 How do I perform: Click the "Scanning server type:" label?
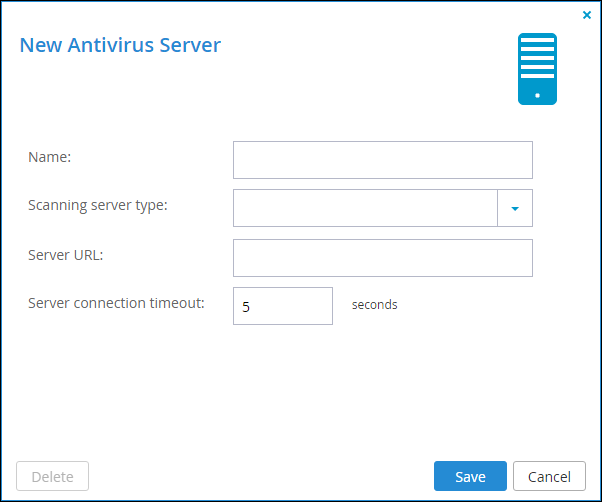[x=98, y=205]
